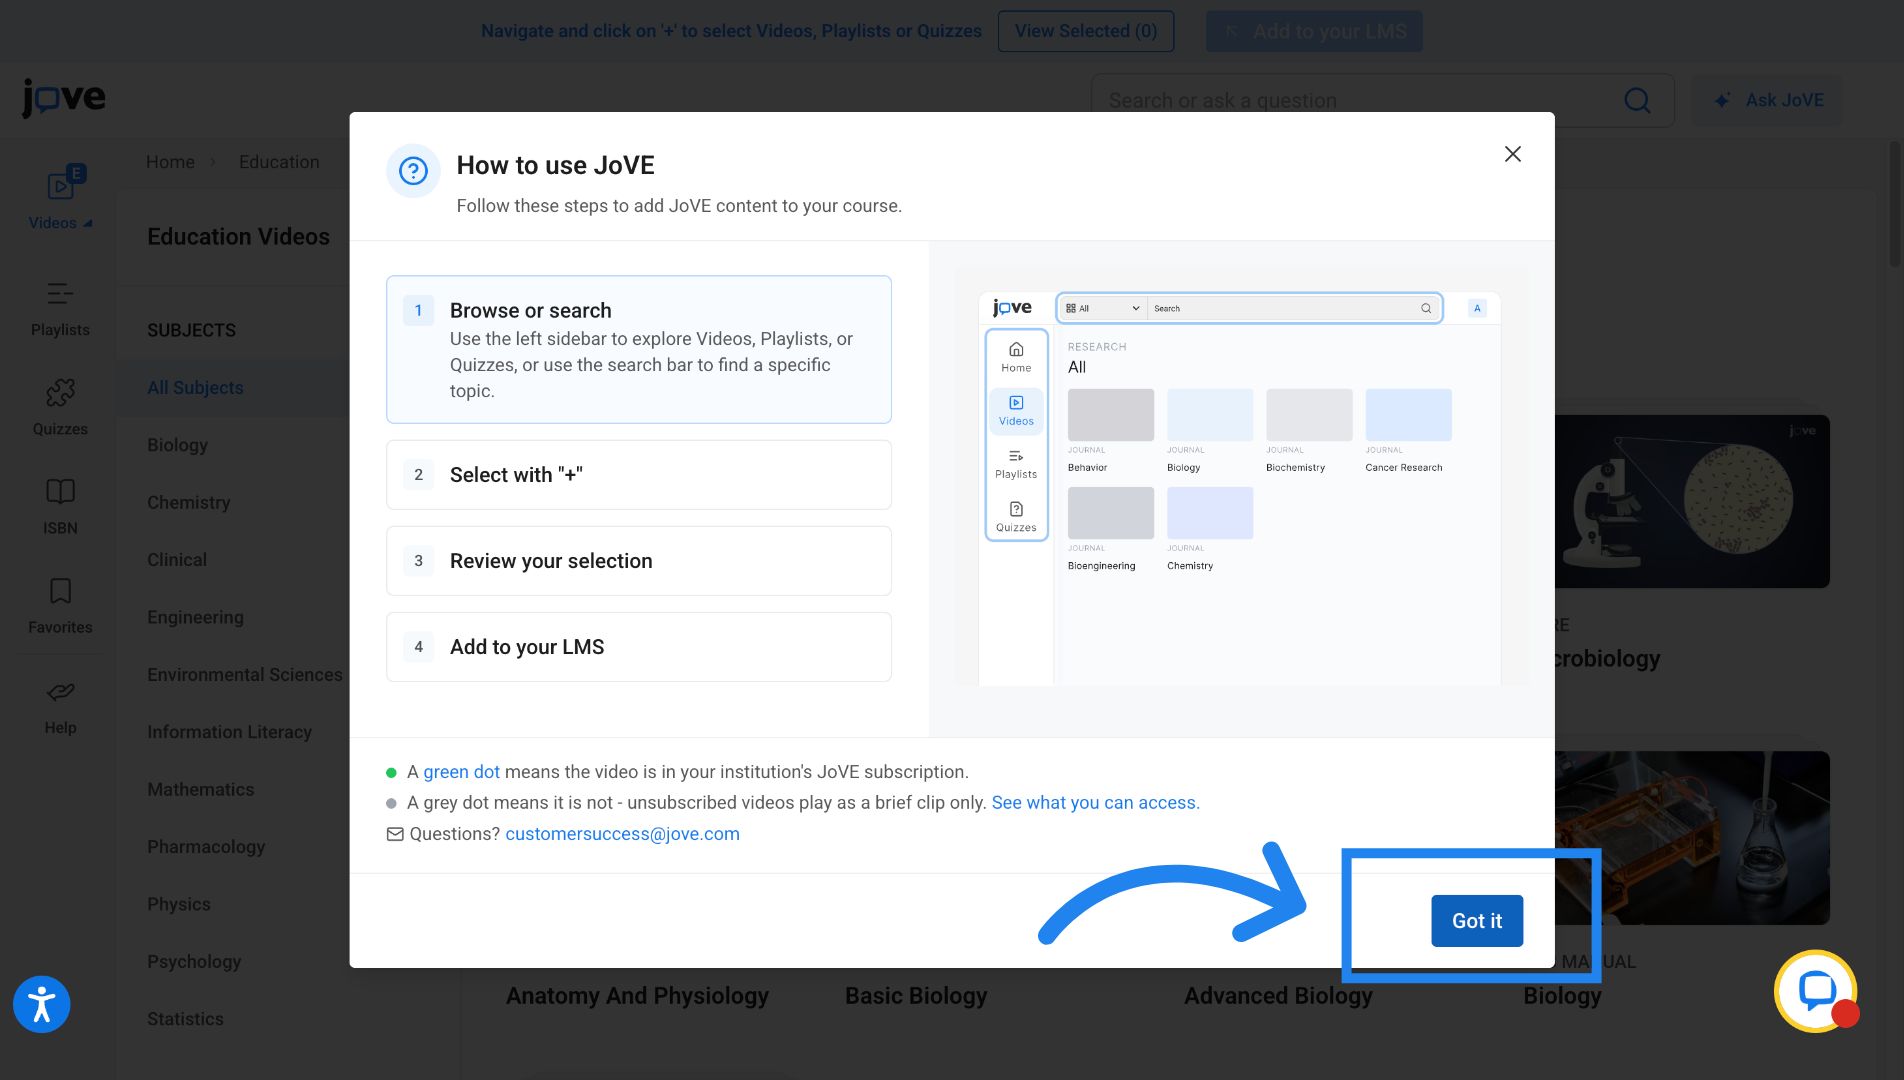Select Psychology subject
1904x1080 pixels.
pos(194,961)
